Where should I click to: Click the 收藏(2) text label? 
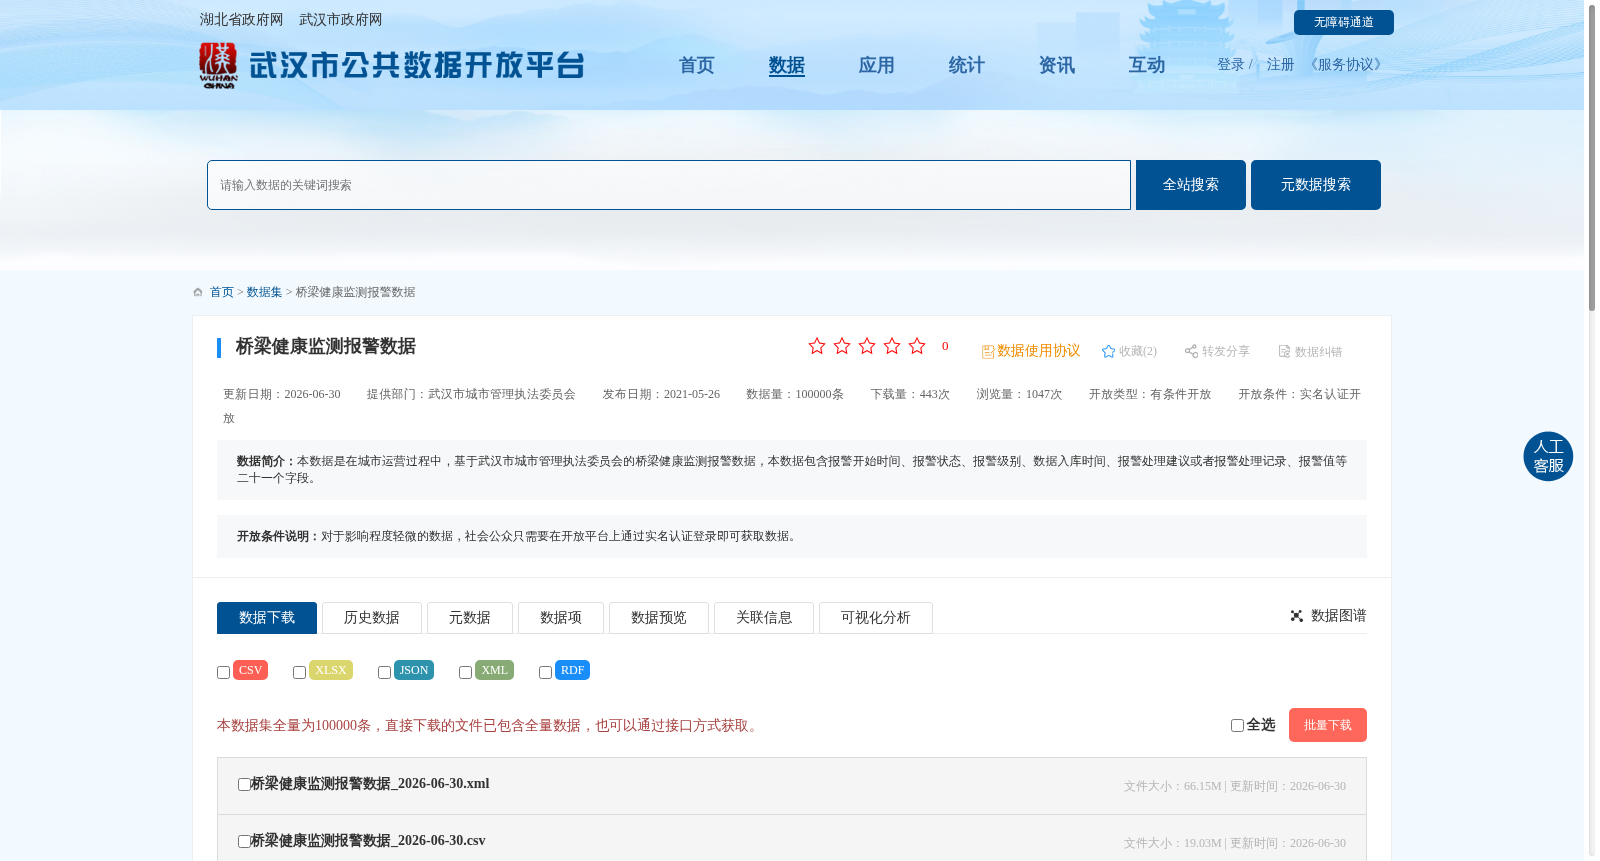pyautogui.click(x=1138, y=351)
